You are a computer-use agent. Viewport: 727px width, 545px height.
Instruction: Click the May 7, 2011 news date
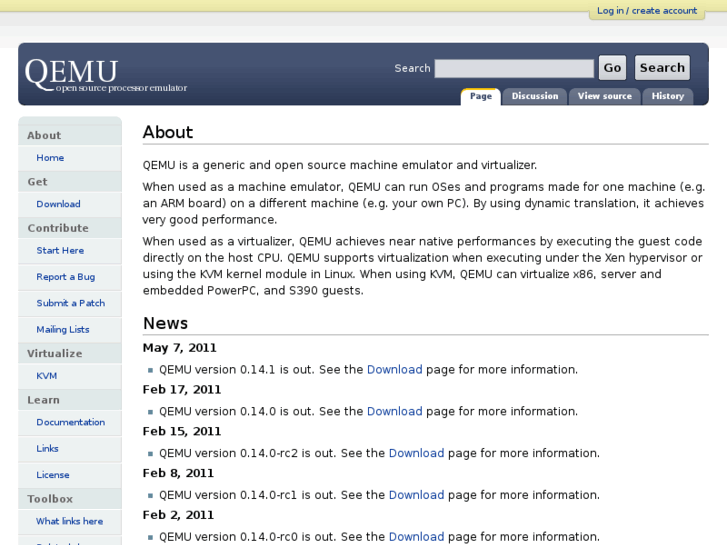179,348
